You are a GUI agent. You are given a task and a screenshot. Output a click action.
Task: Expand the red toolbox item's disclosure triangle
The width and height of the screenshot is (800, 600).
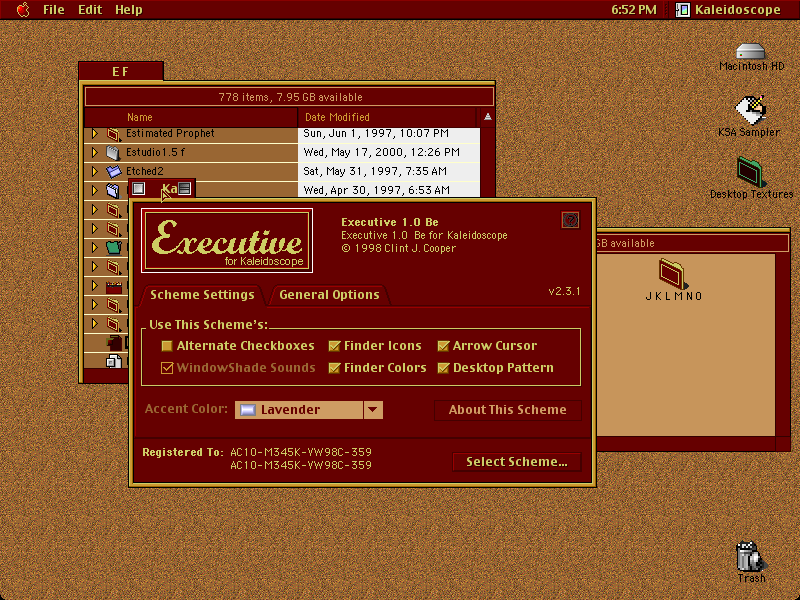tap(94, 286)
